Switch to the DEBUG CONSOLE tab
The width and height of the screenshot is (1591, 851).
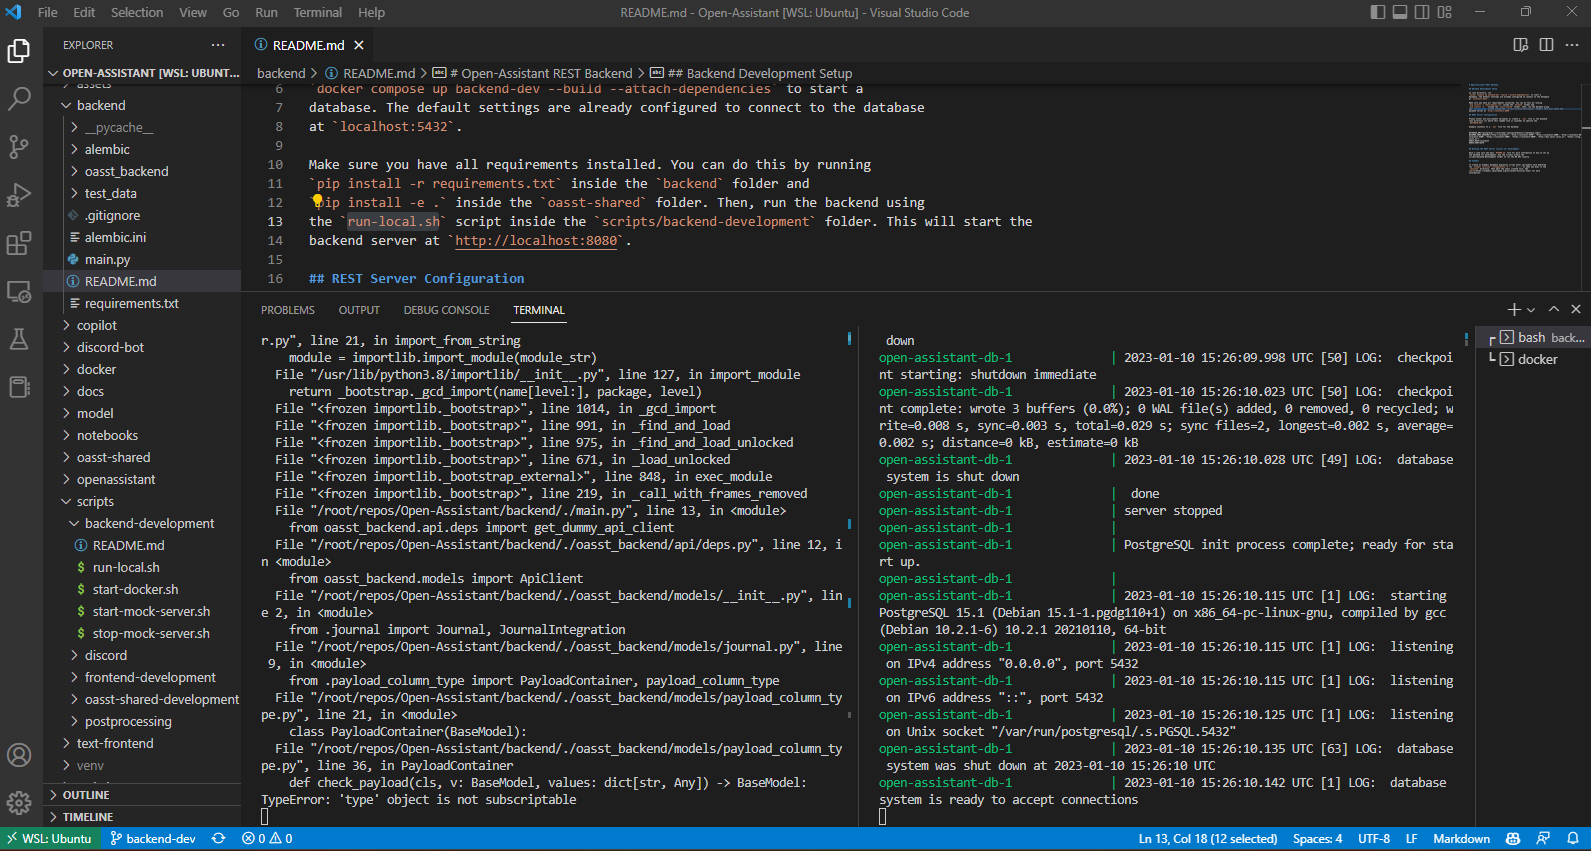(446, 310)
